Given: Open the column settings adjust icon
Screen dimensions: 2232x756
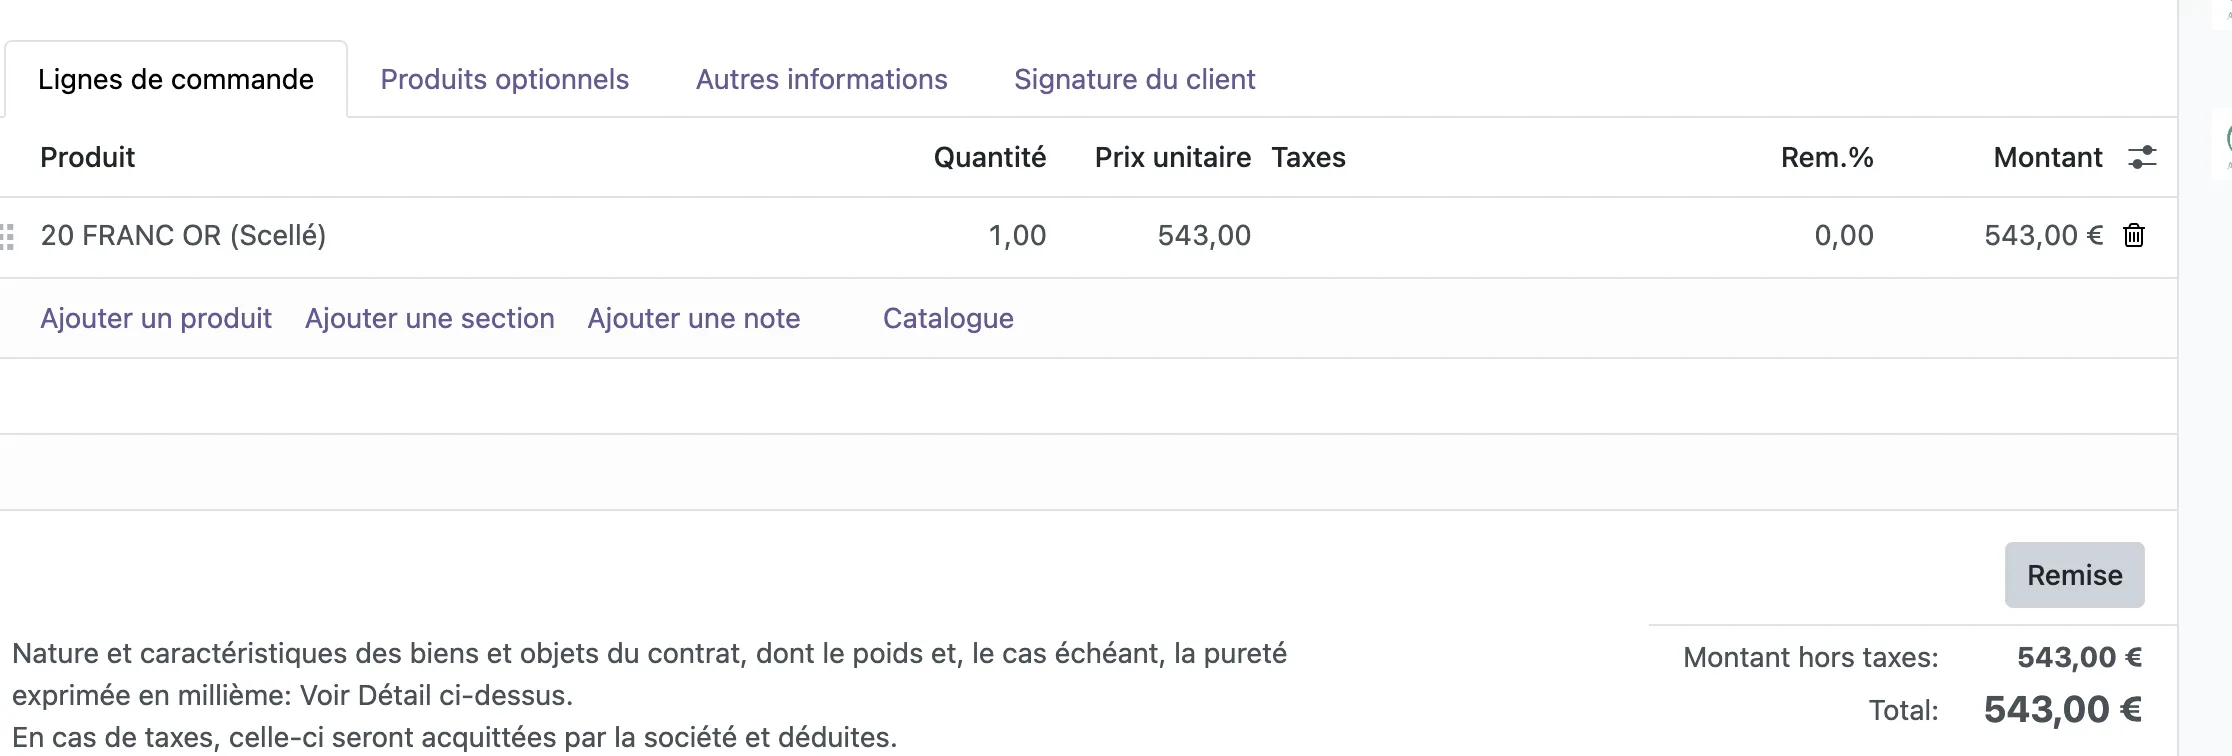Looking at the screenshot, I should click(x=2142, y=157).
